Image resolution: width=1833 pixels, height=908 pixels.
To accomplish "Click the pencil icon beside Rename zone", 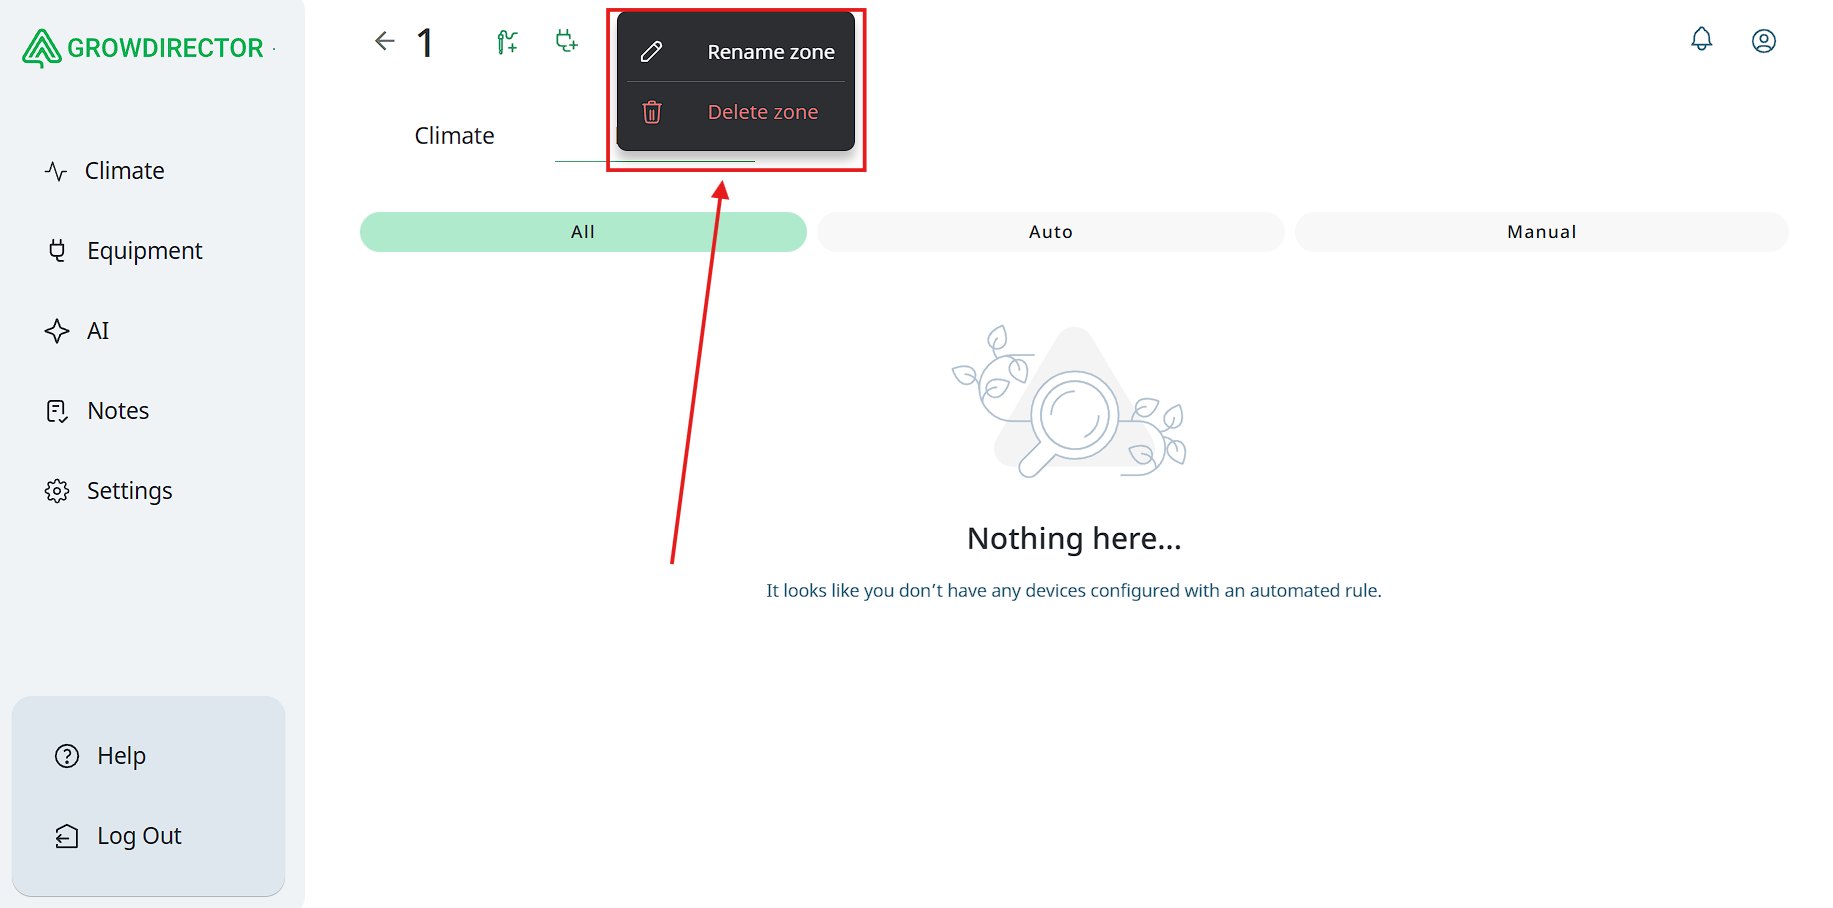I will click(x=651, y=52).
